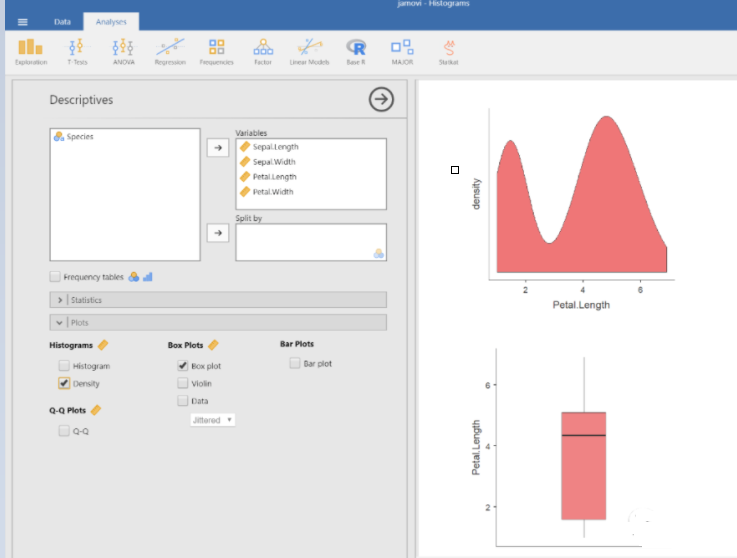Tick the Frequency tables checkbox
The image size is (737, 558).
[55, 277]
